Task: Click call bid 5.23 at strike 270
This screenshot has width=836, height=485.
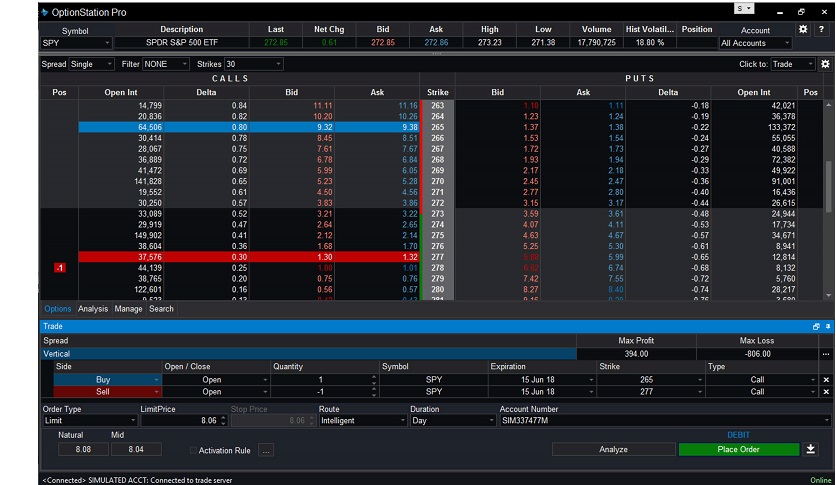Action: tap(324, 181)
